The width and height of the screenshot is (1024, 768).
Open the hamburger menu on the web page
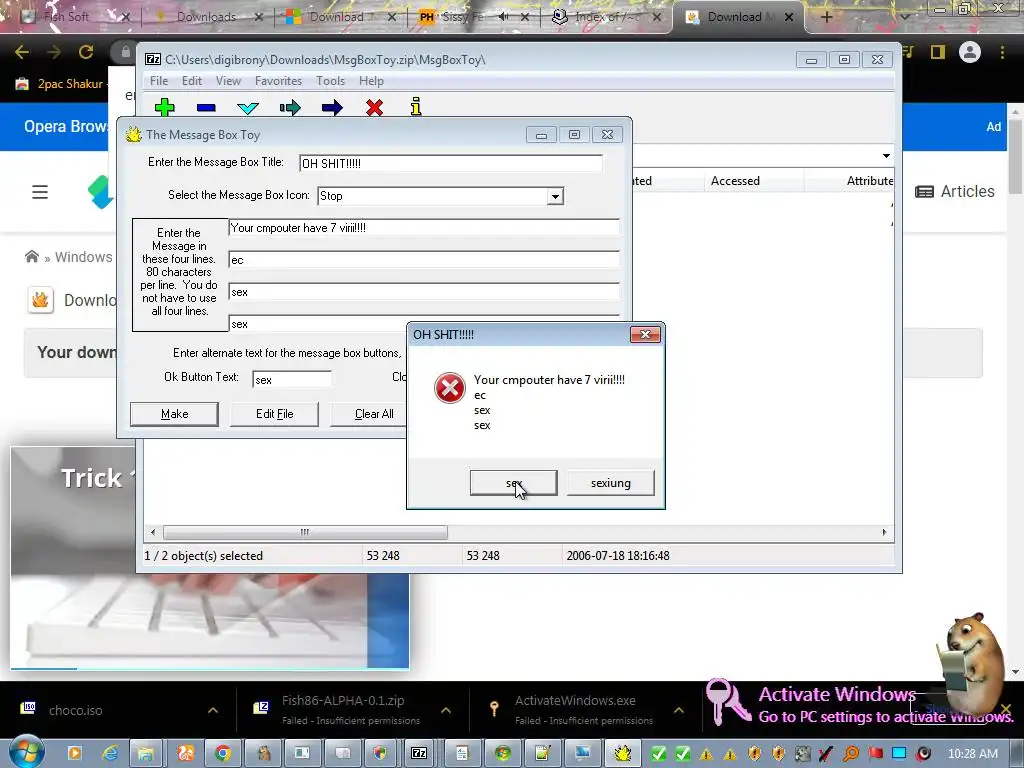(40, 192)
